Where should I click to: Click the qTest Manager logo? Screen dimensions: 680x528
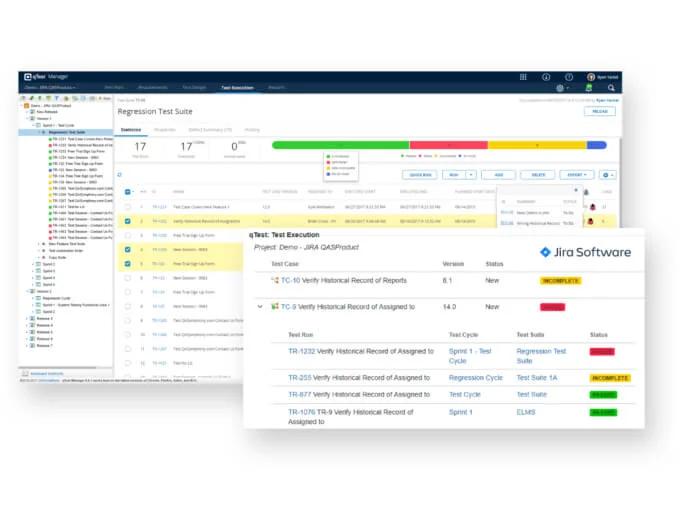pyautogui.click(x=46, y=77)
